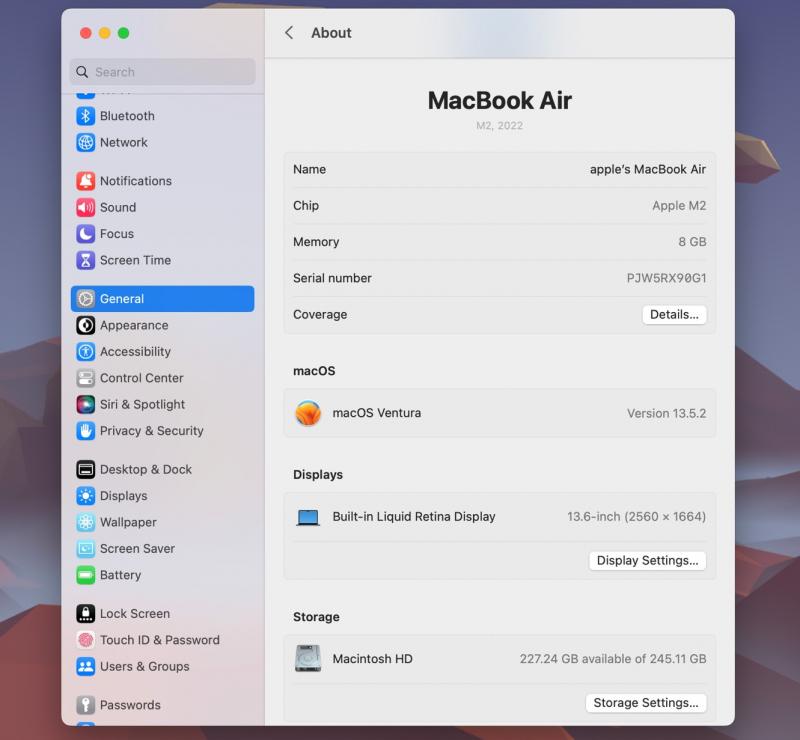The width and height of the screenshot is (800, 740).
Task: Click the Accessibility icon
Action: pos(85,352)
